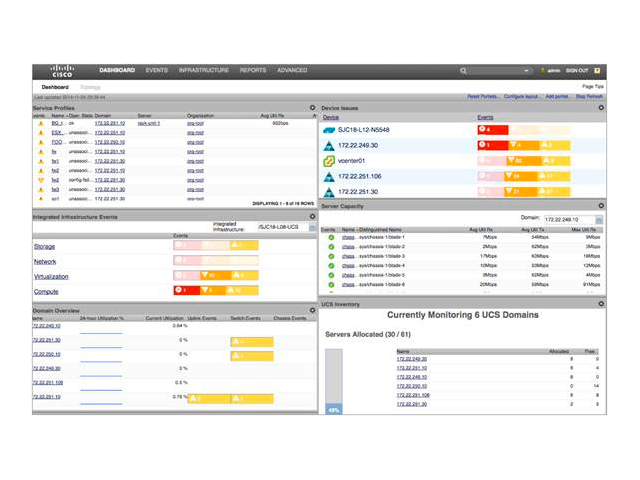Click the 49% servers allocated bar
The image size is (640, 480).
[334, 410]
